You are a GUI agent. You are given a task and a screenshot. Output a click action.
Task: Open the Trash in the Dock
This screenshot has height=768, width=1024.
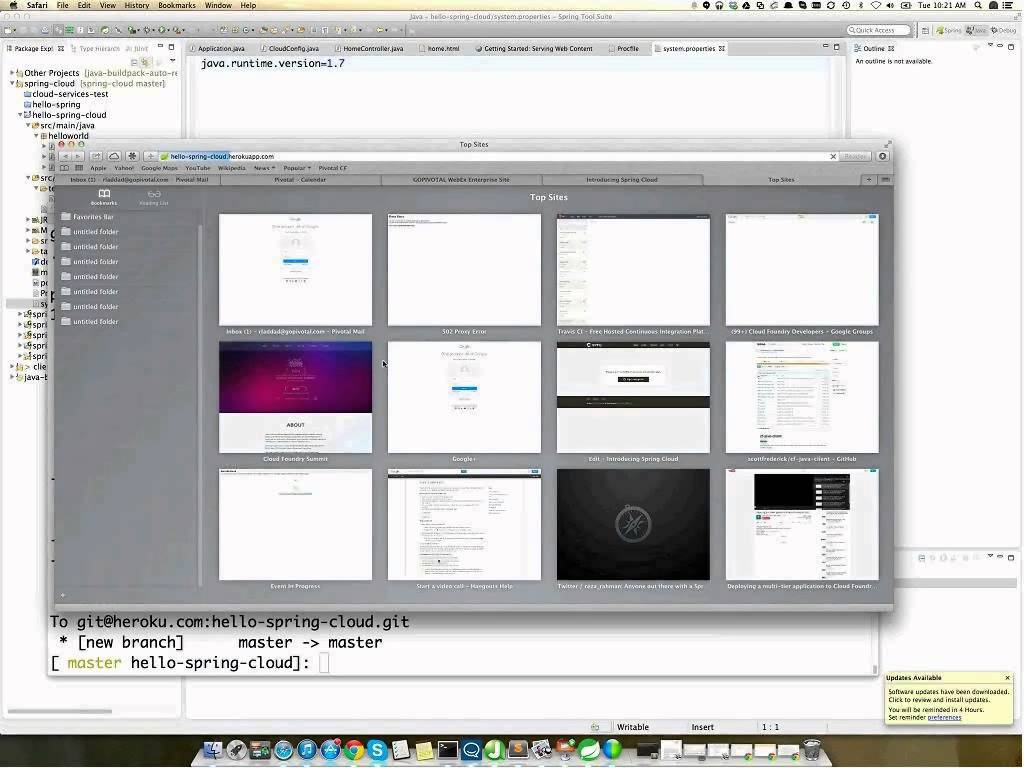(812, 750)
